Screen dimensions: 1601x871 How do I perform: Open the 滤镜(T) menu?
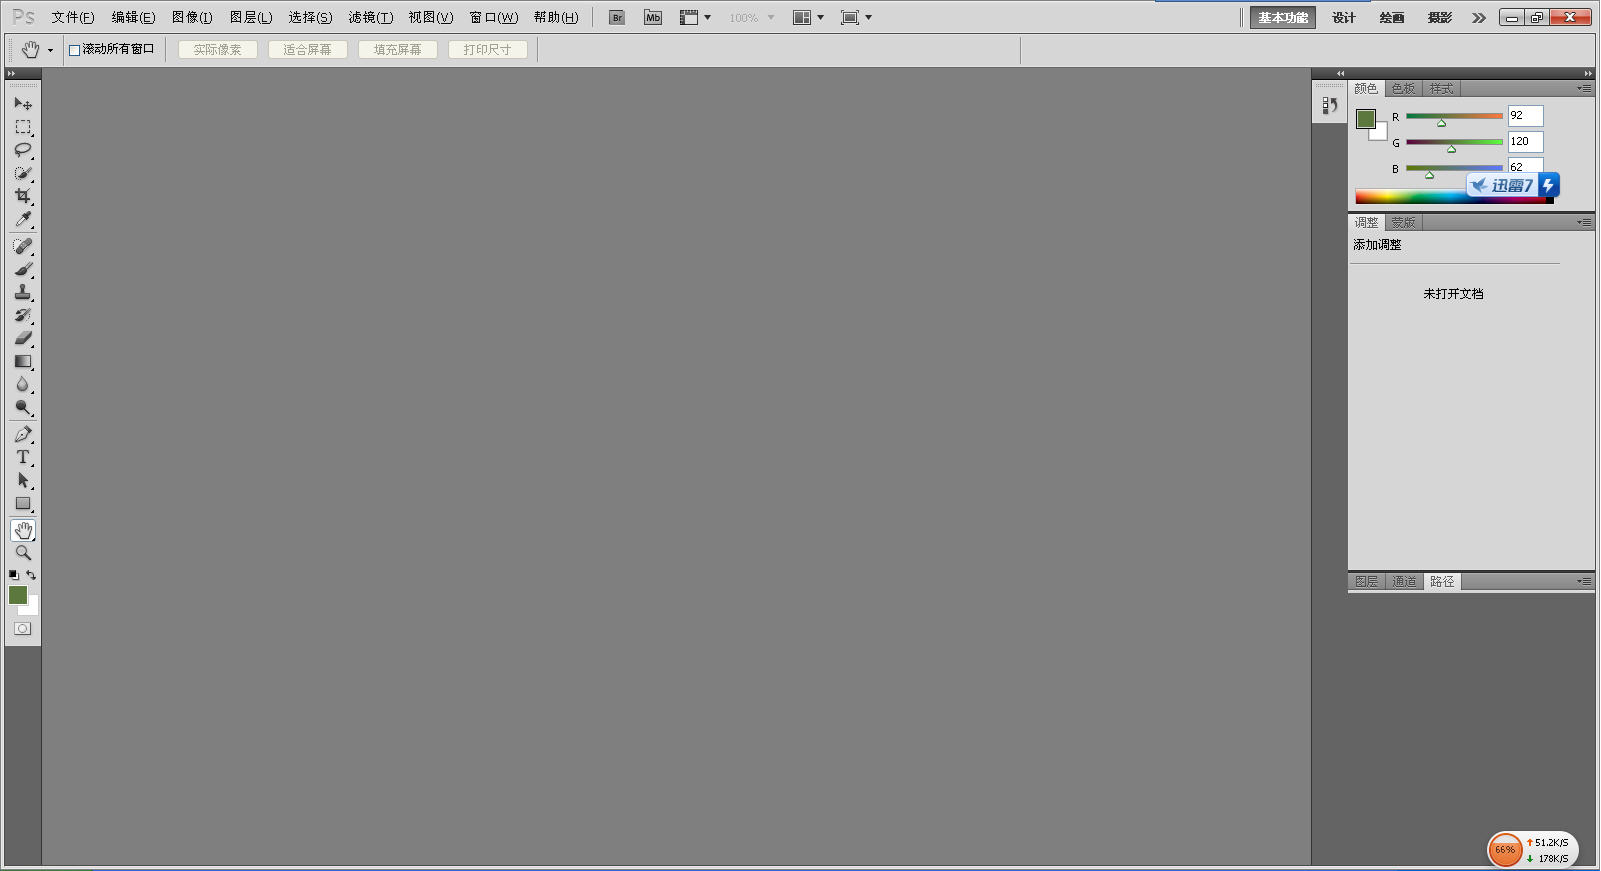pyautogui.click(x=370, y=17)
